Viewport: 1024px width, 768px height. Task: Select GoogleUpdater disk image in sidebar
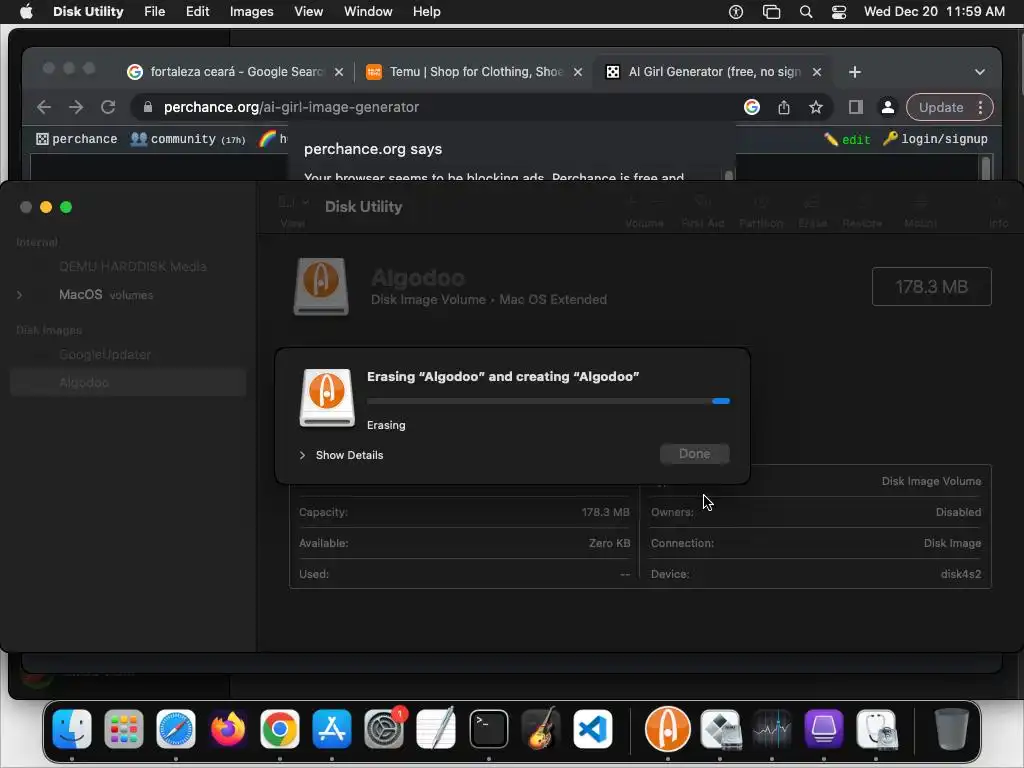pos(104,355)
